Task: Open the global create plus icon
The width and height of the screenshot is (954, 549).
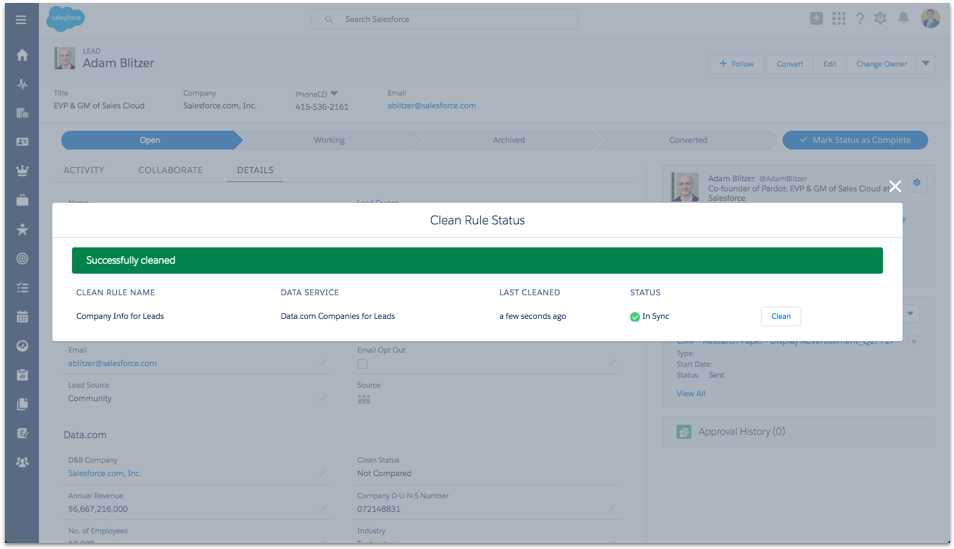Action: 816,18
